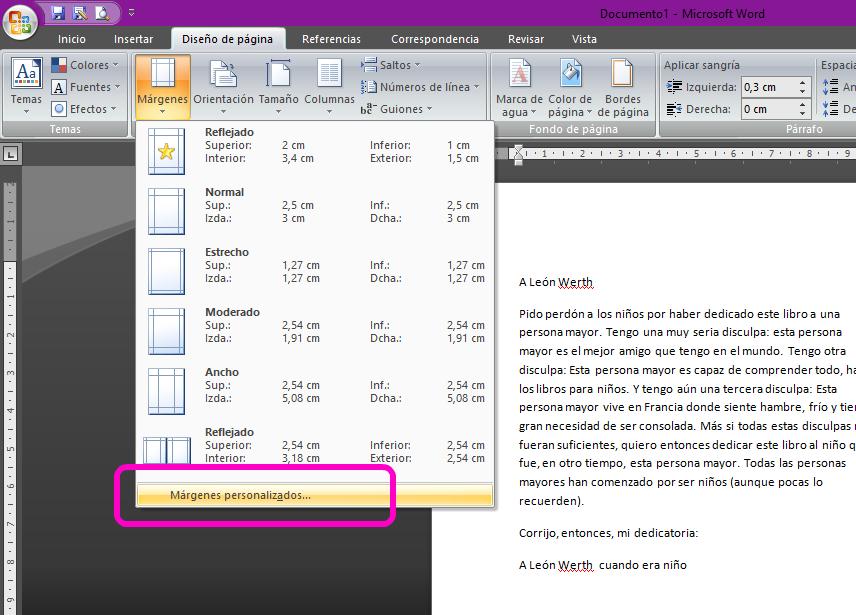Choose Márgenes personalizados option
The width and height of the screenshot is (856, 615).
240,495
